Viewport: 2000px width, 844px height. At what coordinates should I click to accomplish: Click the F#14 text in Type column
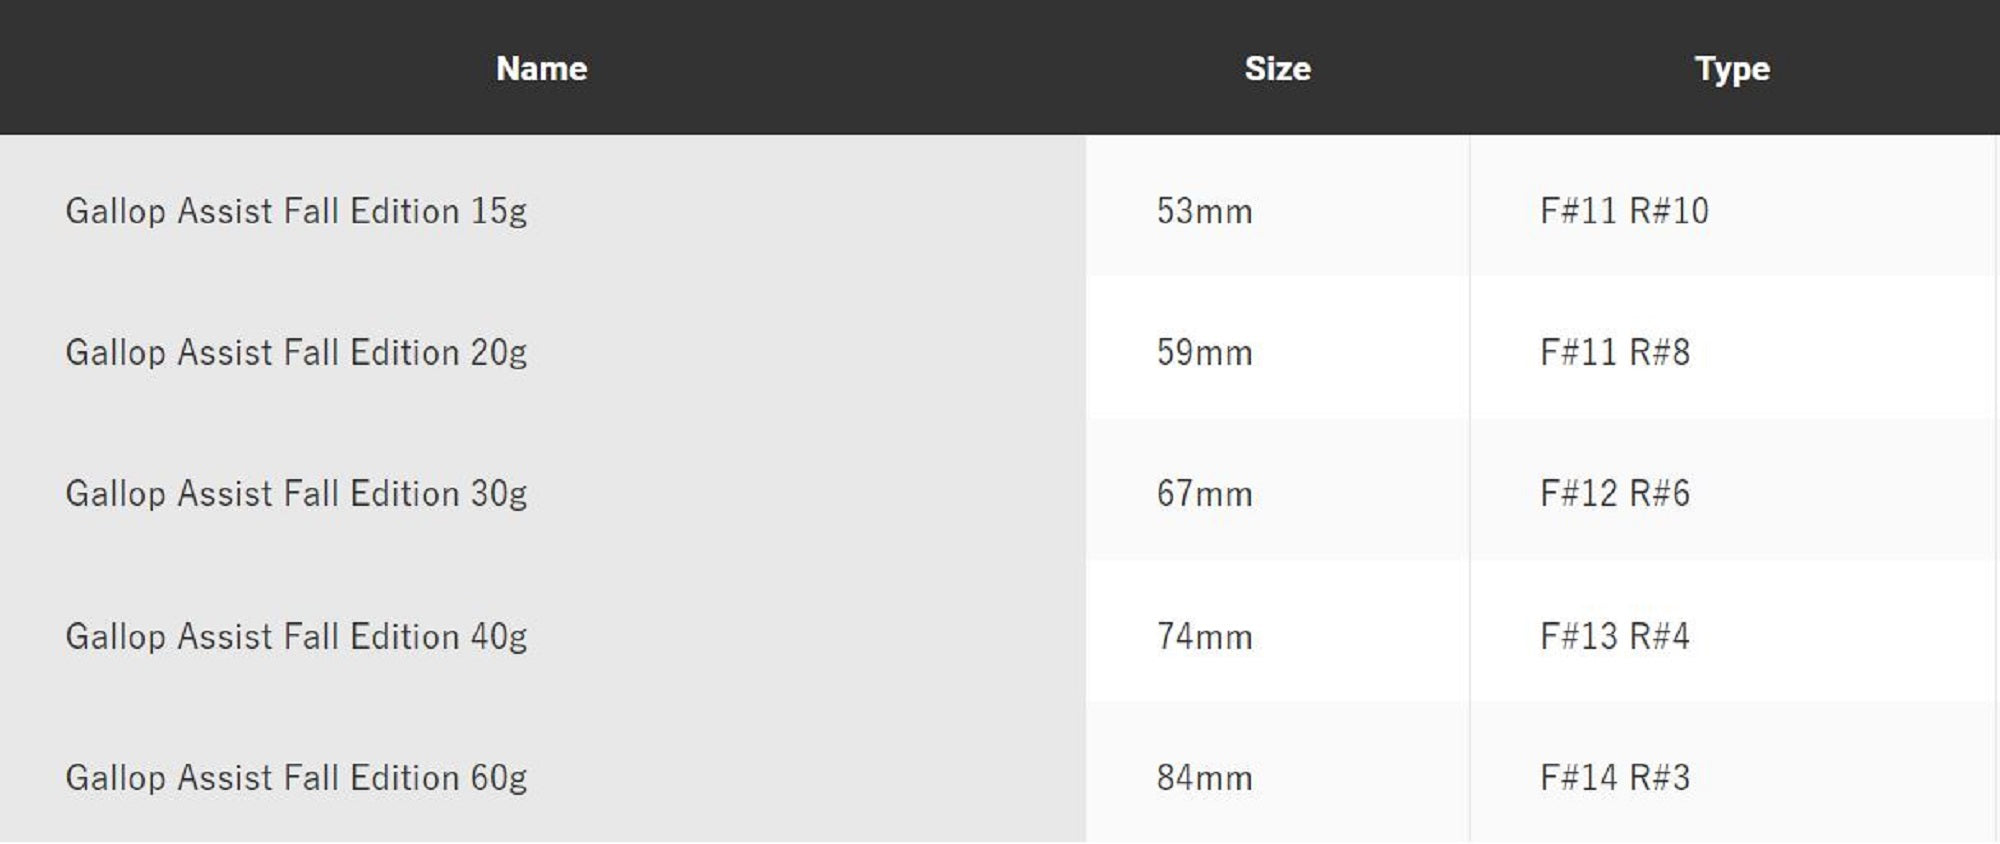click(x=1577, y=777)
